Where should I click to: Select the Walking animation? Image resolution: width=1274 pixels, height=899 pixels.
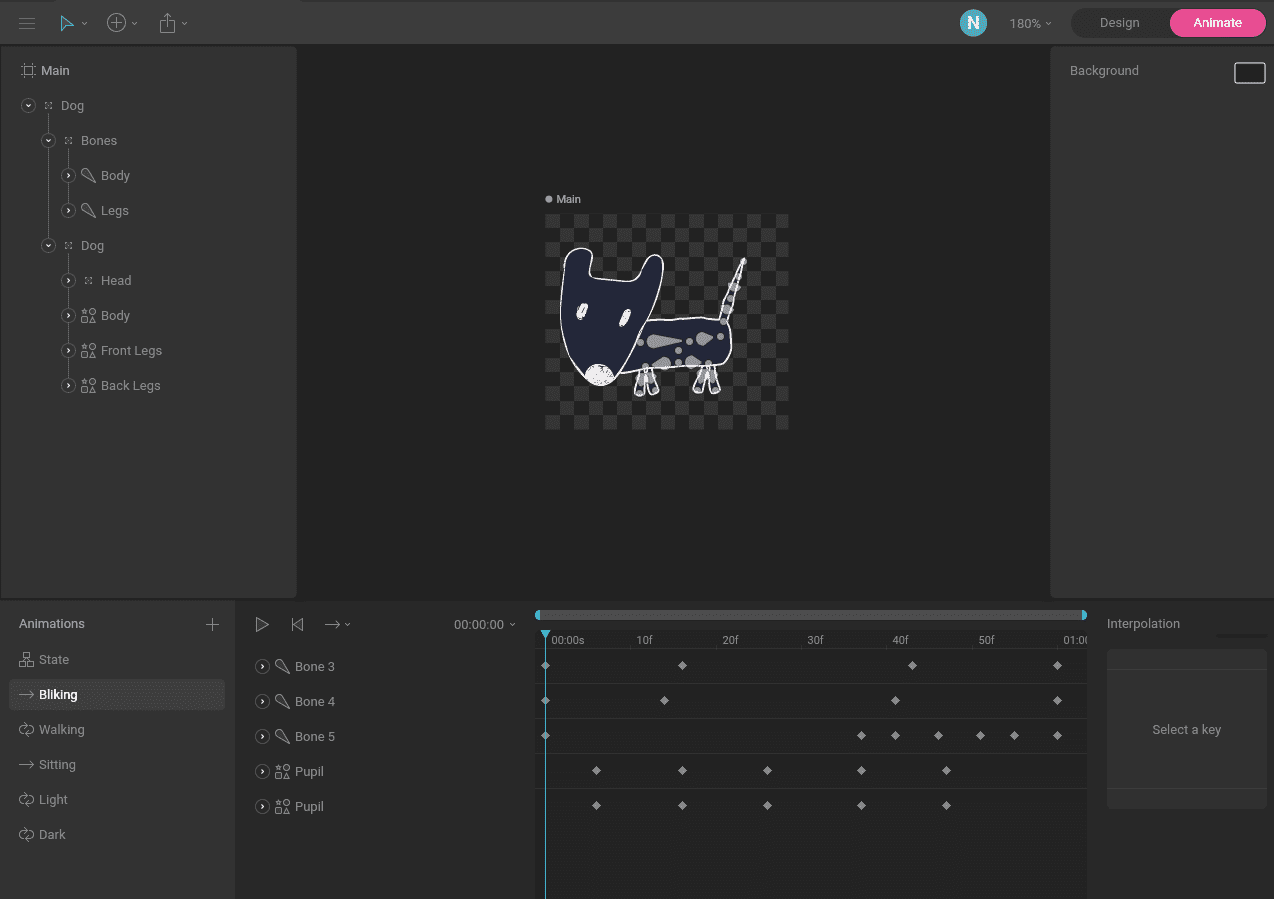(x=61, y=730)
